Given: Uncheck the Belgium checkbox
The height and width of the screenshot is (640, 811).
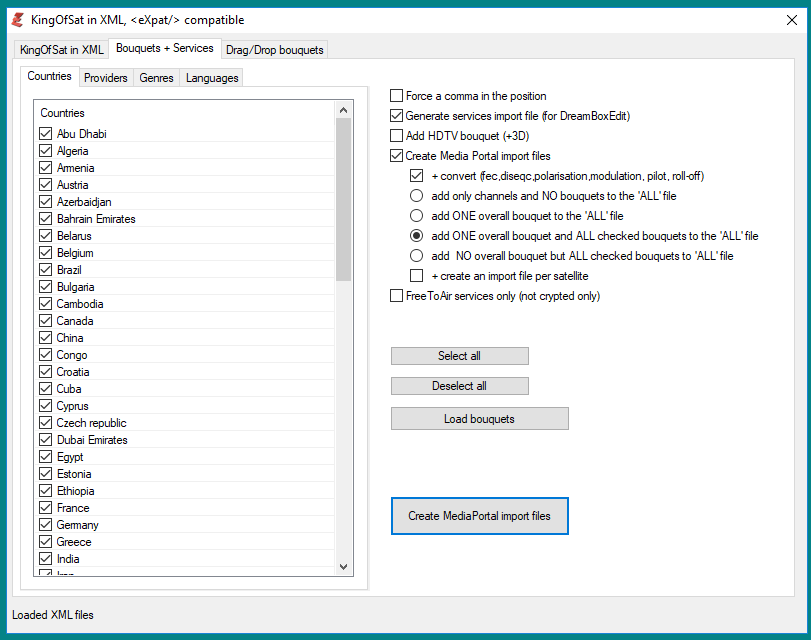Looking at the screenshot, I should [46, 253].
